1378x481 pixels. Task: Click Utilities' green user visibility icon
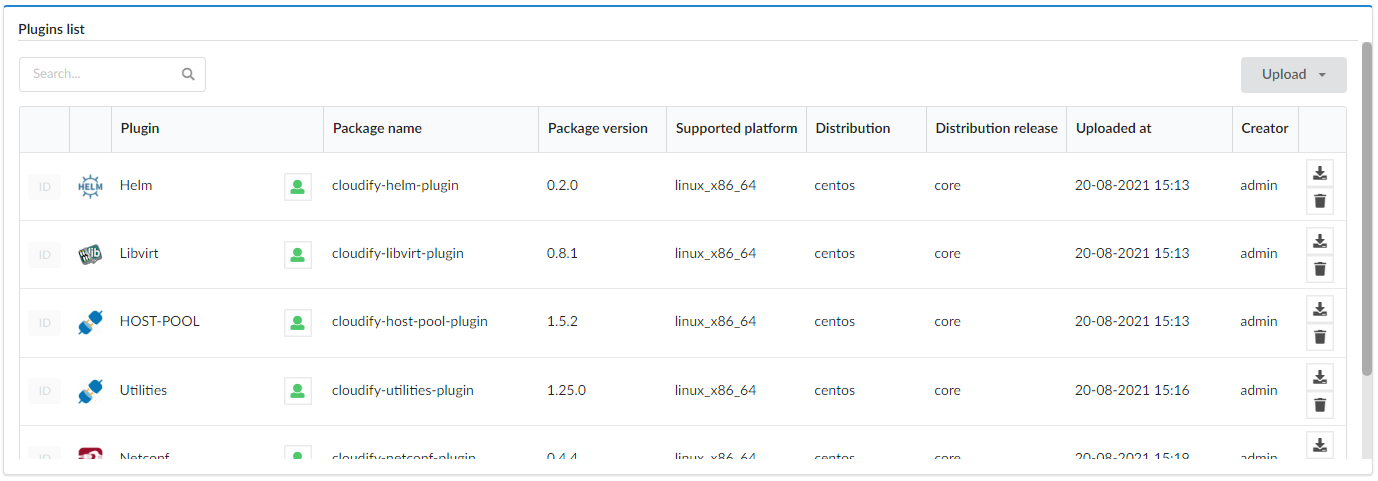point(298,391)
